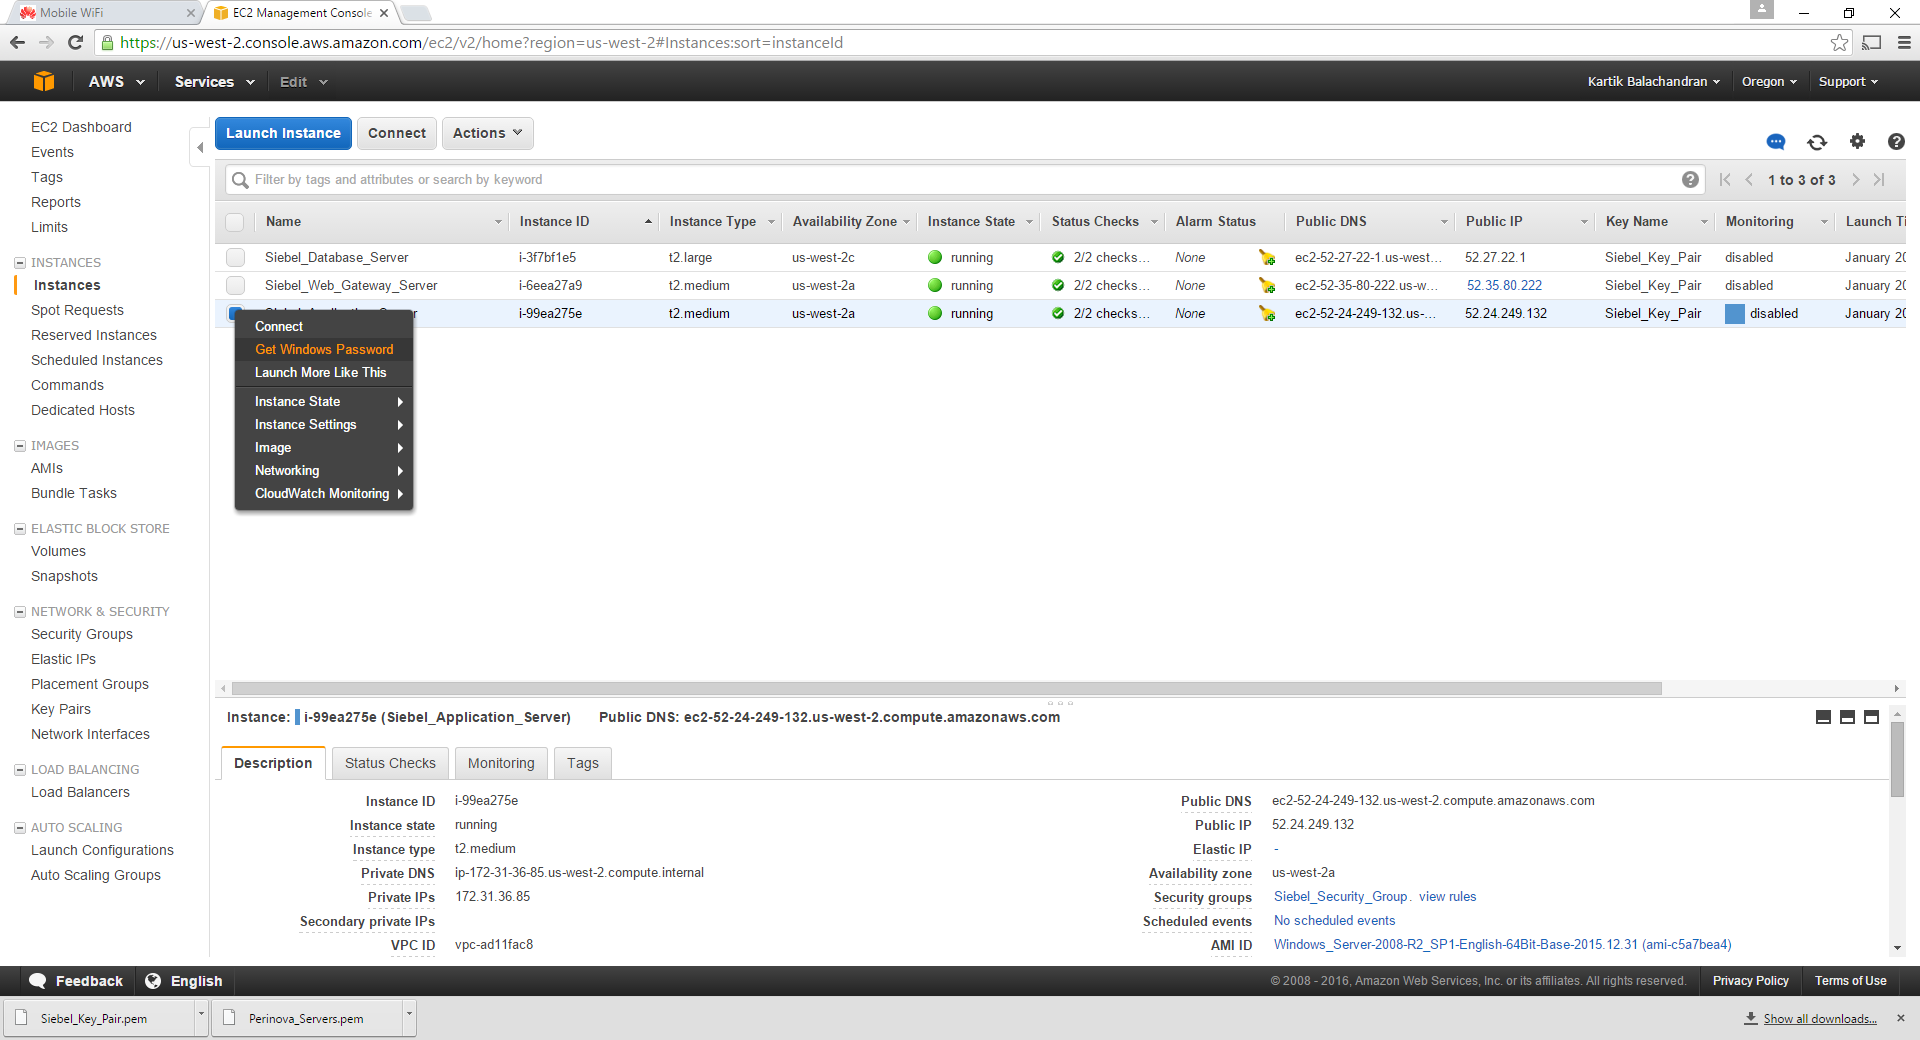Viewport: 1920px width, 1040px height.
Task: Go to previous page of instances
Action: click(x=1749, y=180)
